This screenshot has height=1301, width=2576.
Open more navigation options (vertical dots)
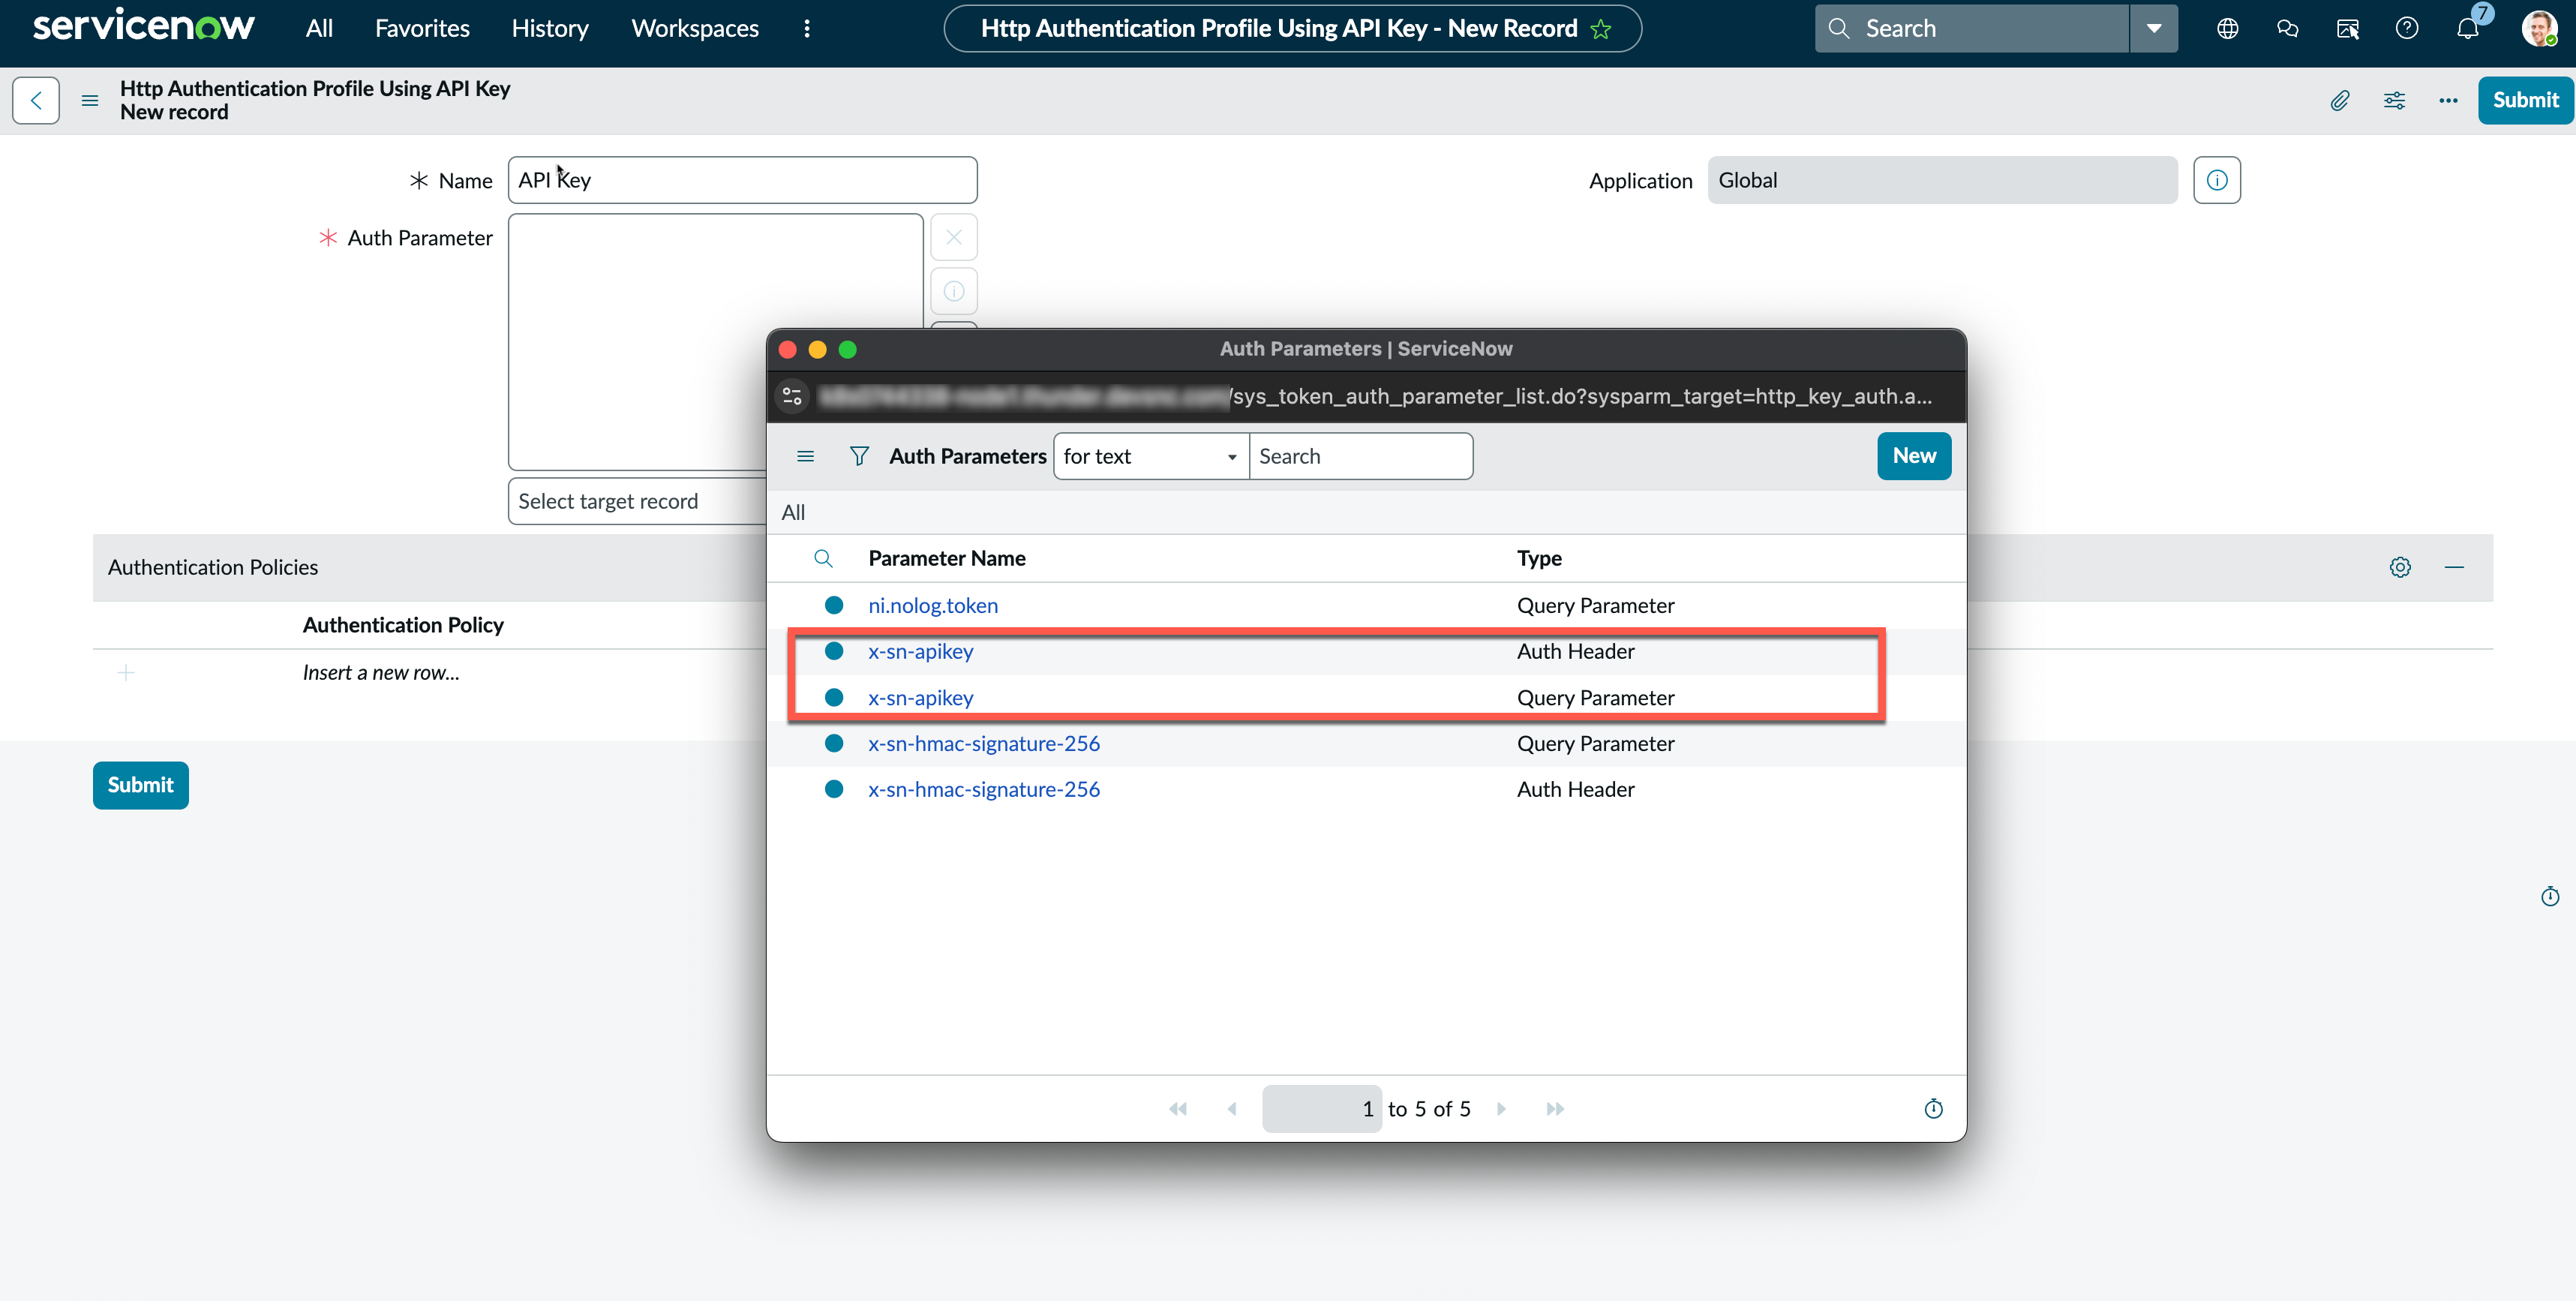tap(807, 28)
